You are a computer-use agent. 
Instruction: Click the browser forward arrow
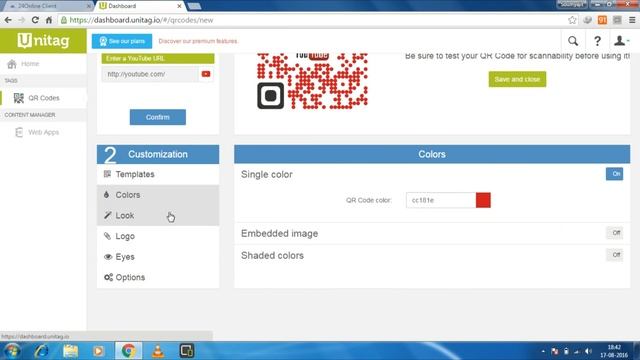click(21, 20)
